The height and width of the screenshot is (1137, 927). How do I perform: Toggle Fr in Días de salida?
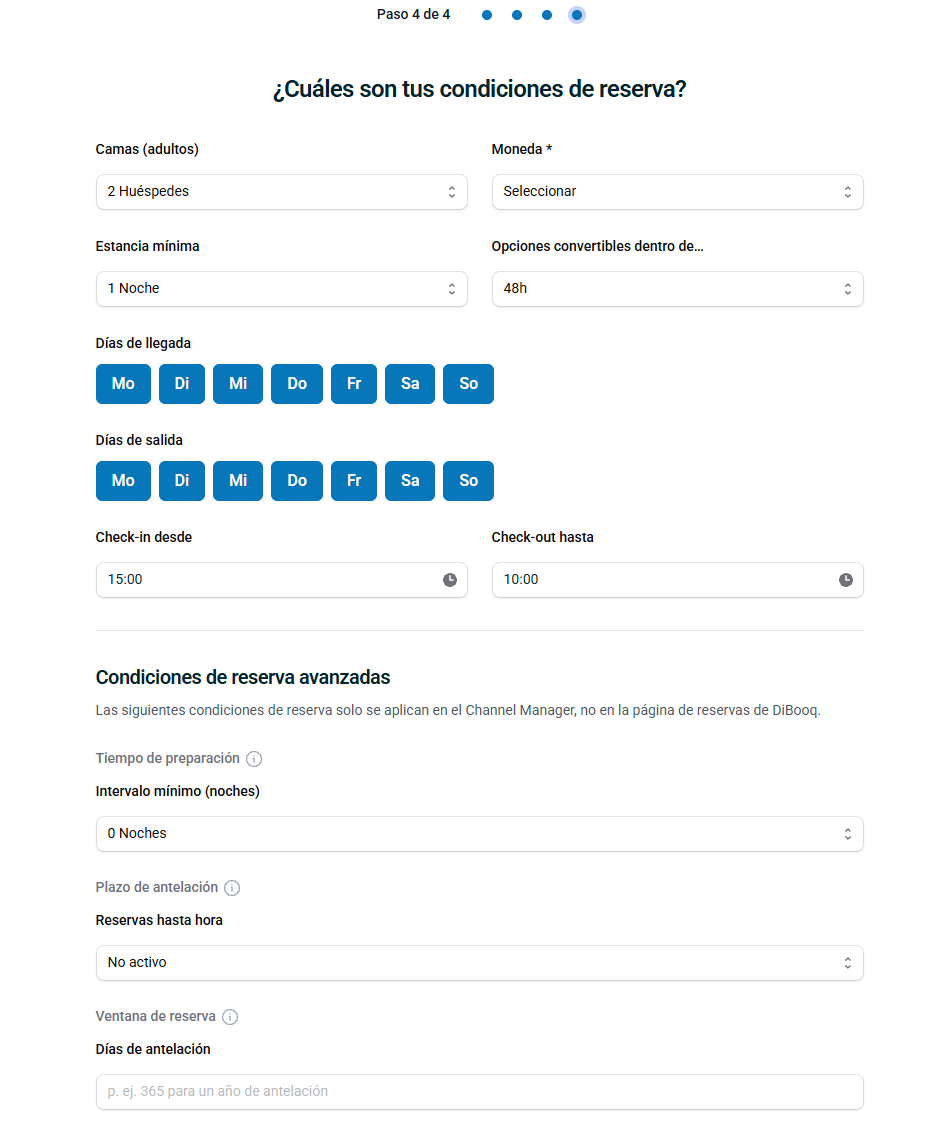(354, 481)
